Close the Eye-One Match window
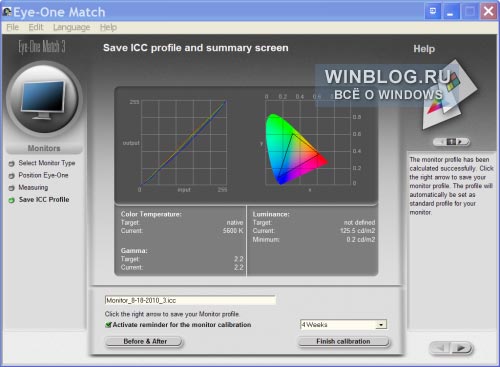Viewport: 500px width, 367px height. click(488, 12)
